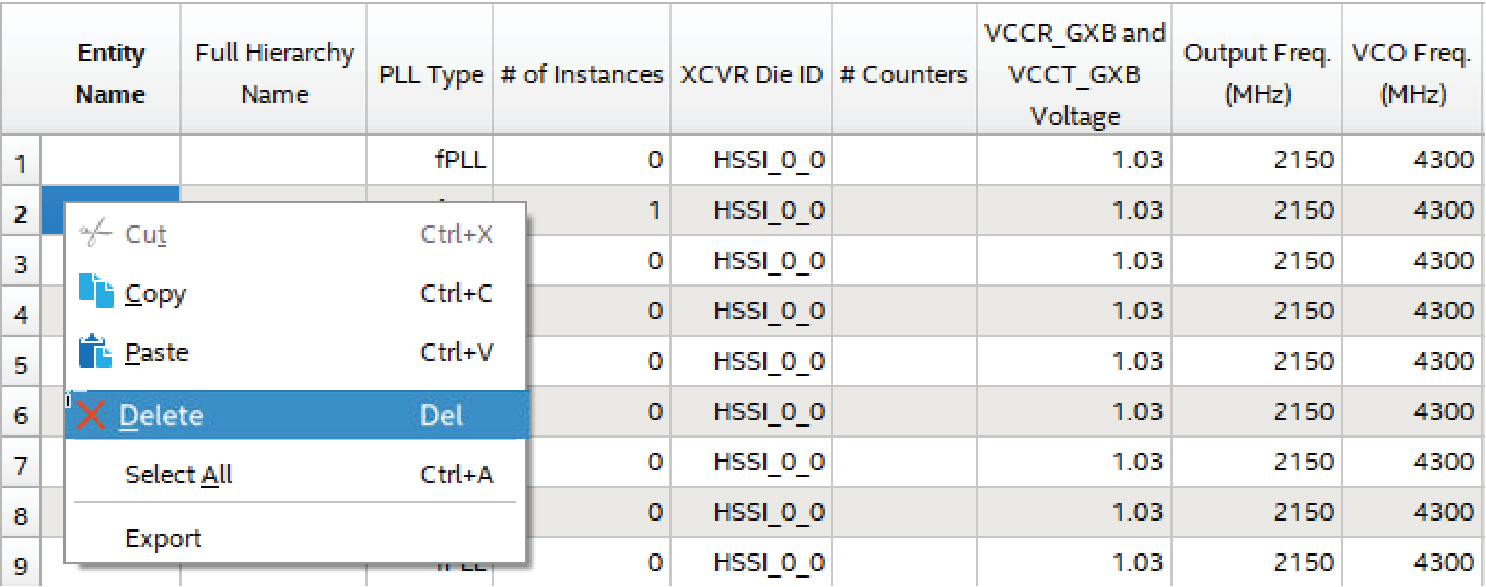Click the Cut scissors icon
1486x587 pixels.
tap(95, 235)
